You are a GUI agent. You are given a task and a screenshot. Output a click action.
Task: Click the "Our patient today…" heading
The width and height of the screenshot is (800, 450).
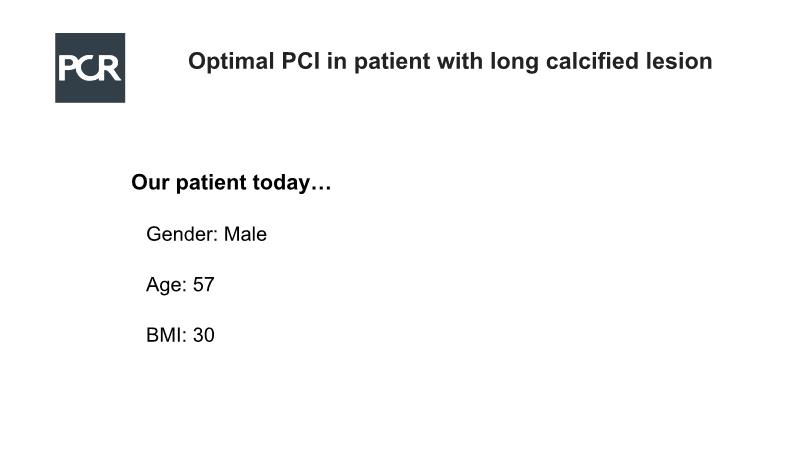[231, 183]
